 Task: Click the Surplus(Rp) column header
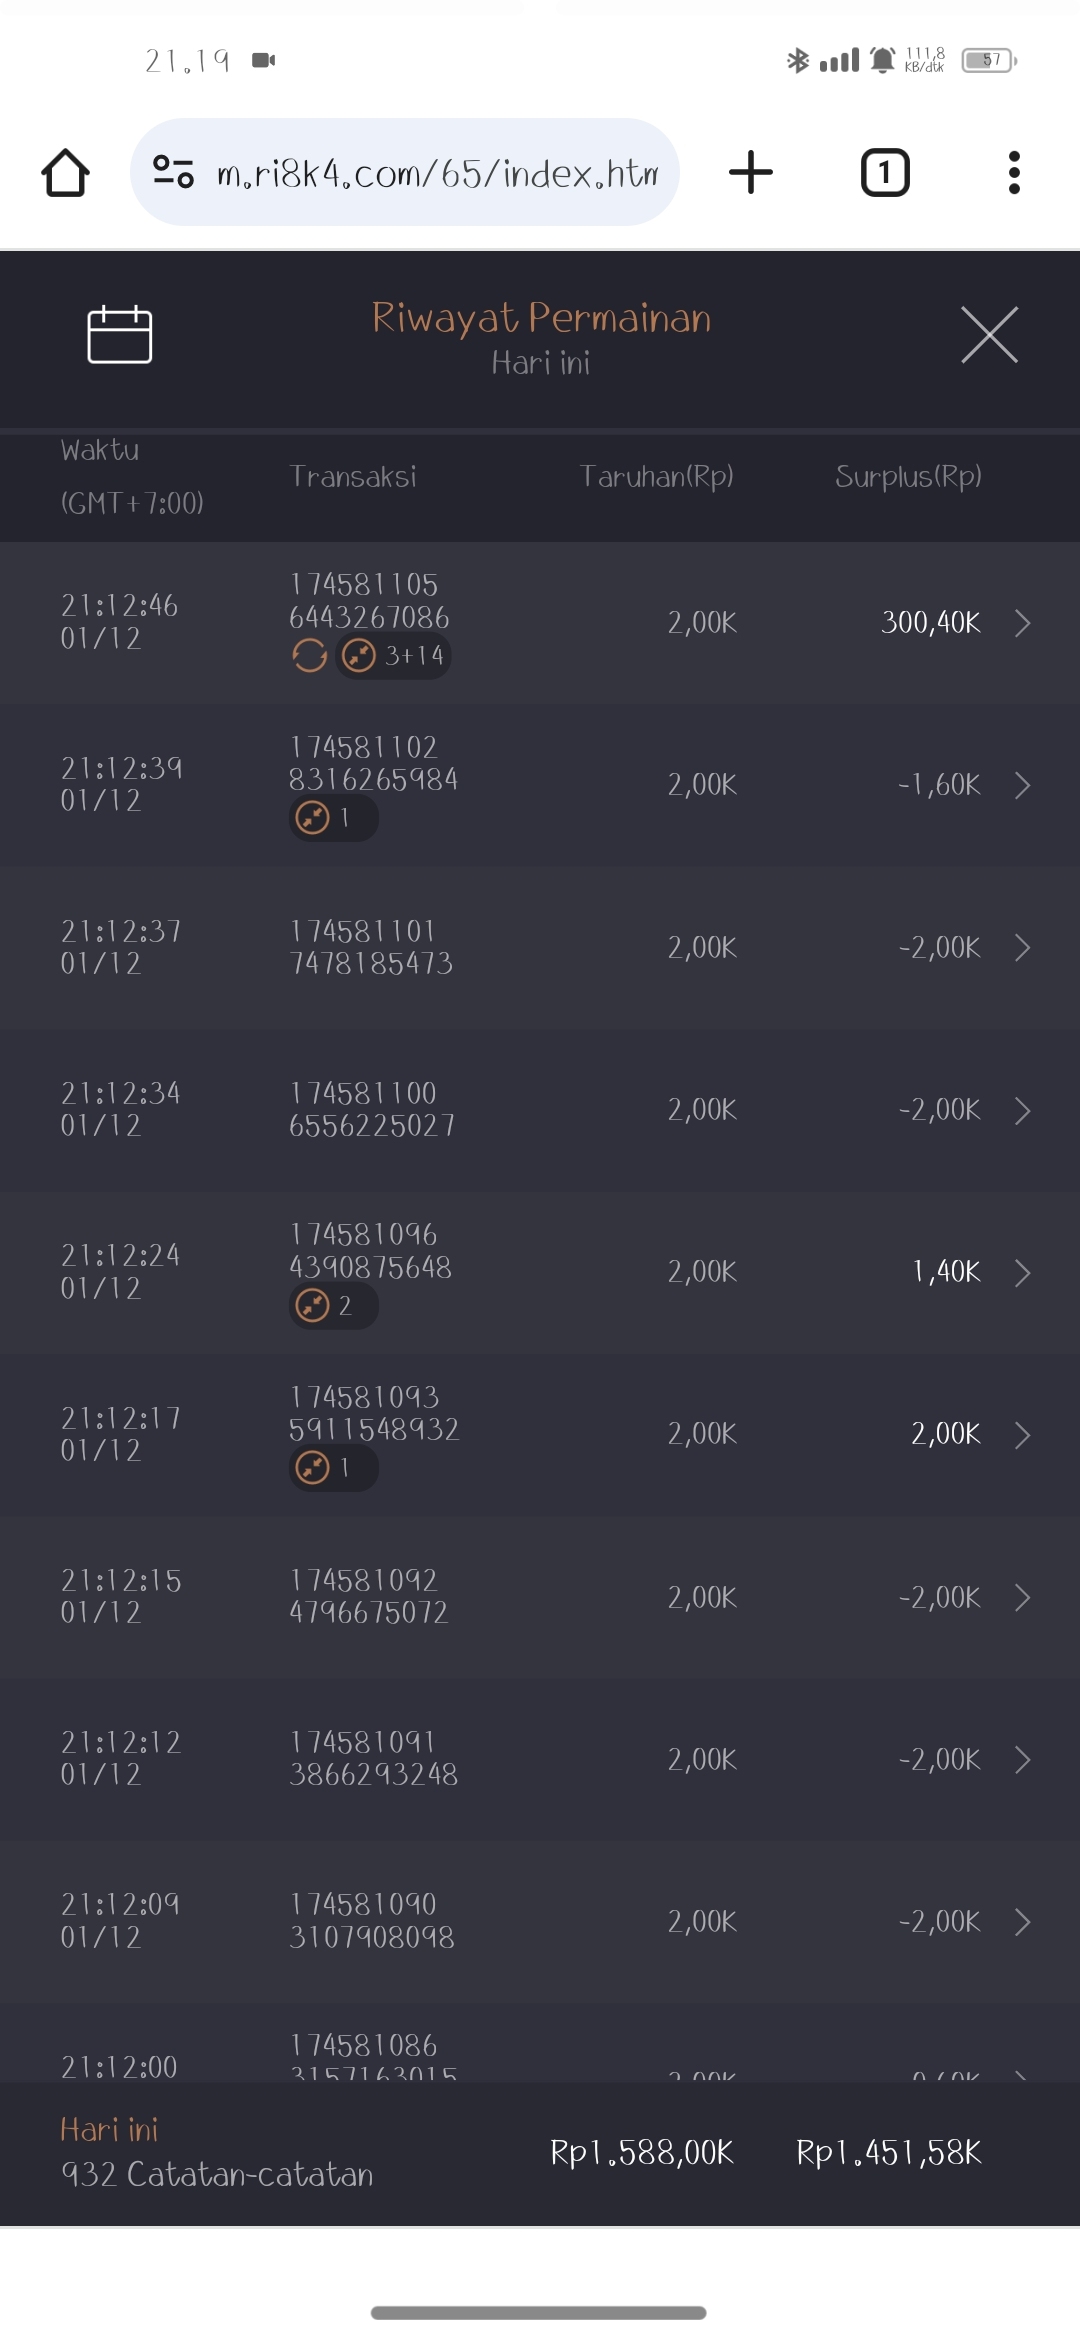[908, 476]
